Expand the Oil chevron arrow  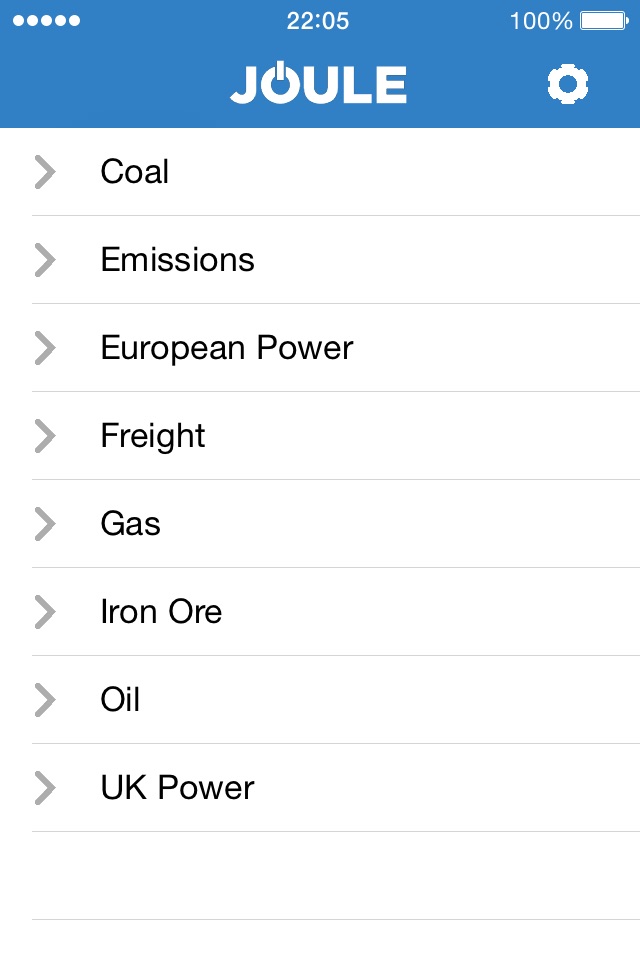pyautogui.click(x=45, y=700)
